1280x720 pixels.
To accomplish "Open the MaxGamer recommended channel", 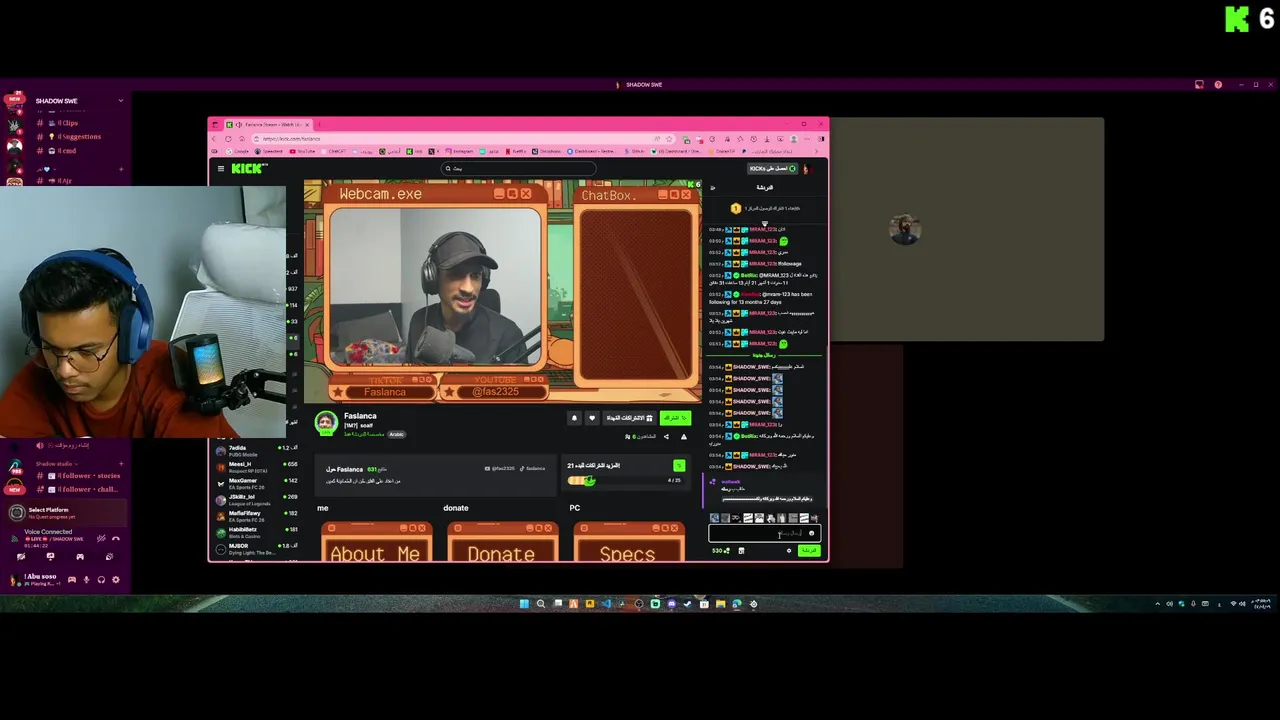I will [x=255, y=482].
